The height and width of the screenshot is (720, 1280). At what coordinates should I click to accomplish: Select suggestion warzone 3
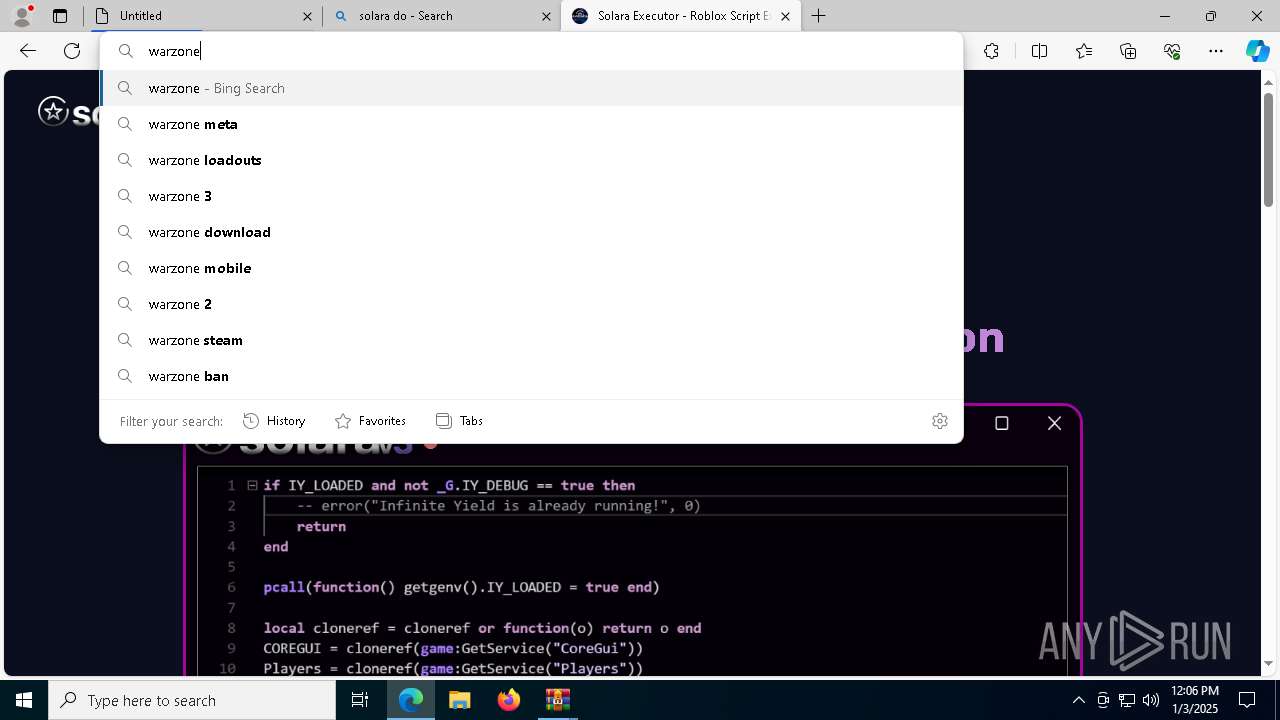pos(531,196)
